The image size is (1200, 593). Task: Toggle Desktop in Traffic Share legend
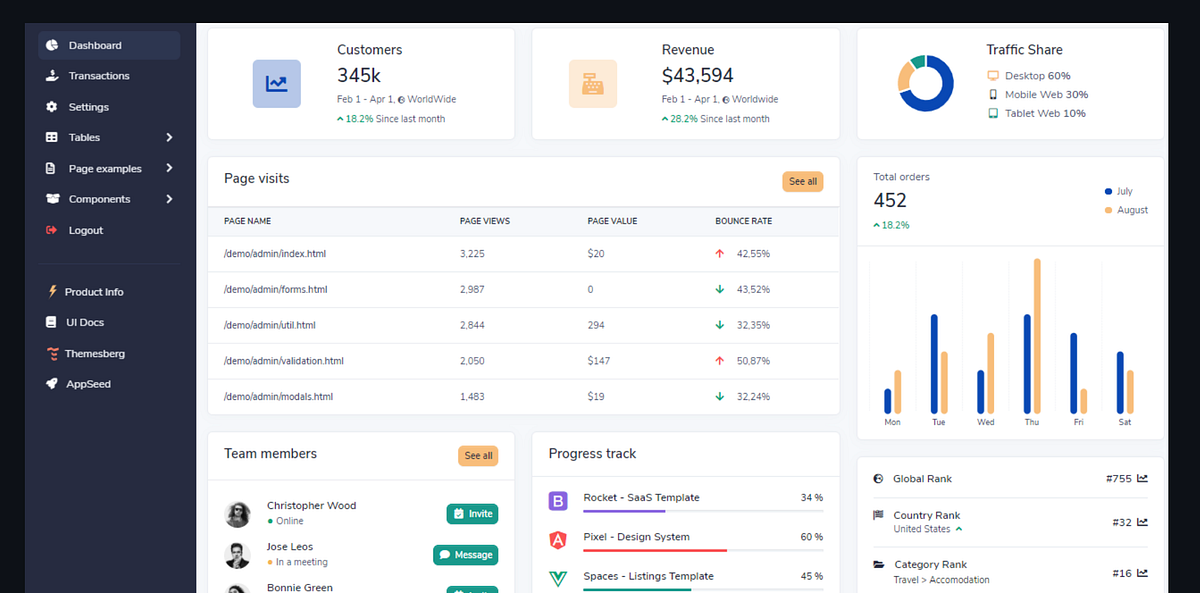click(x=1027, y=74)
